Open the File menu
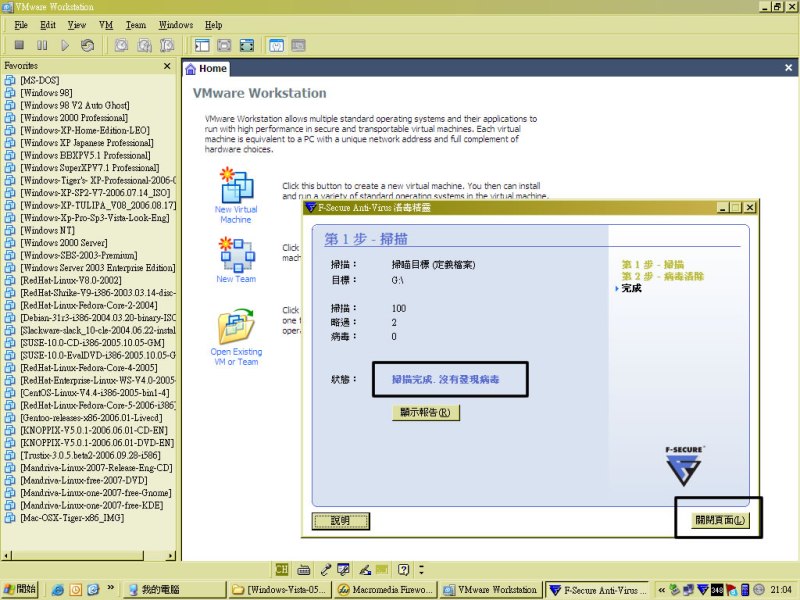Image resolution: width=800 pixels, height=600 pixels. click(21, 25)
